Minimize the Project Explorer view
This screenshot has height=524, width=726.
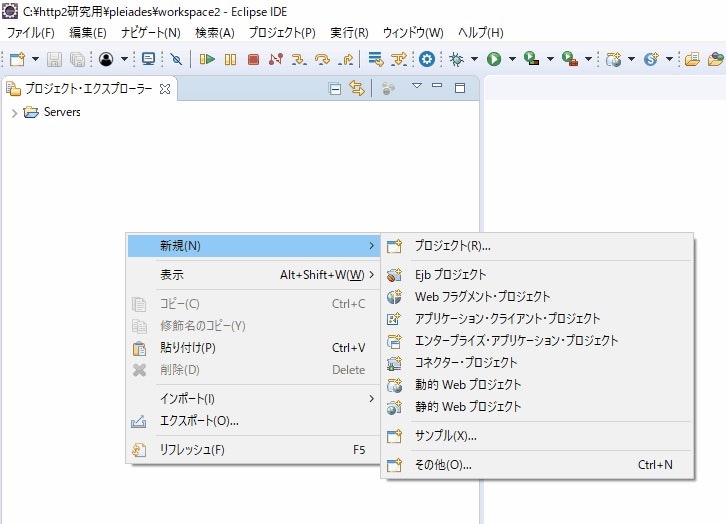437,86
